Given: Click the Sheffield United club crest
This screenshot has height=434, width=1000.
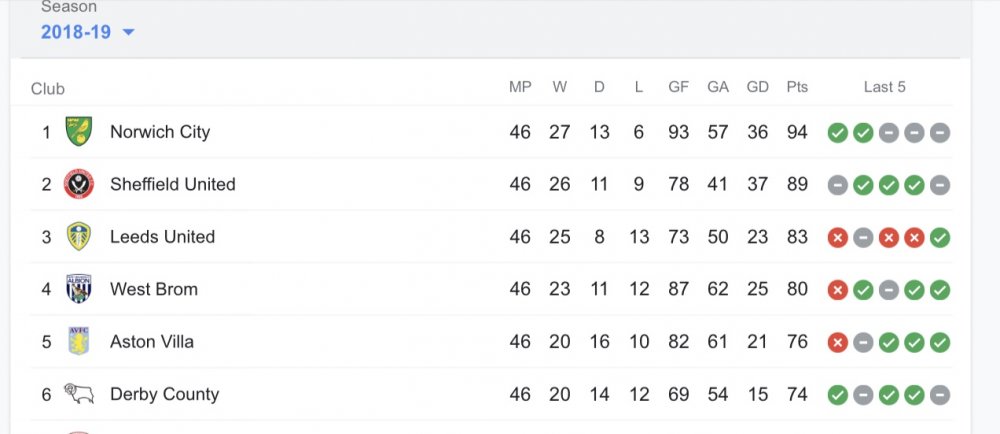Looking at the screenshot, I should [x=79, y=185].
